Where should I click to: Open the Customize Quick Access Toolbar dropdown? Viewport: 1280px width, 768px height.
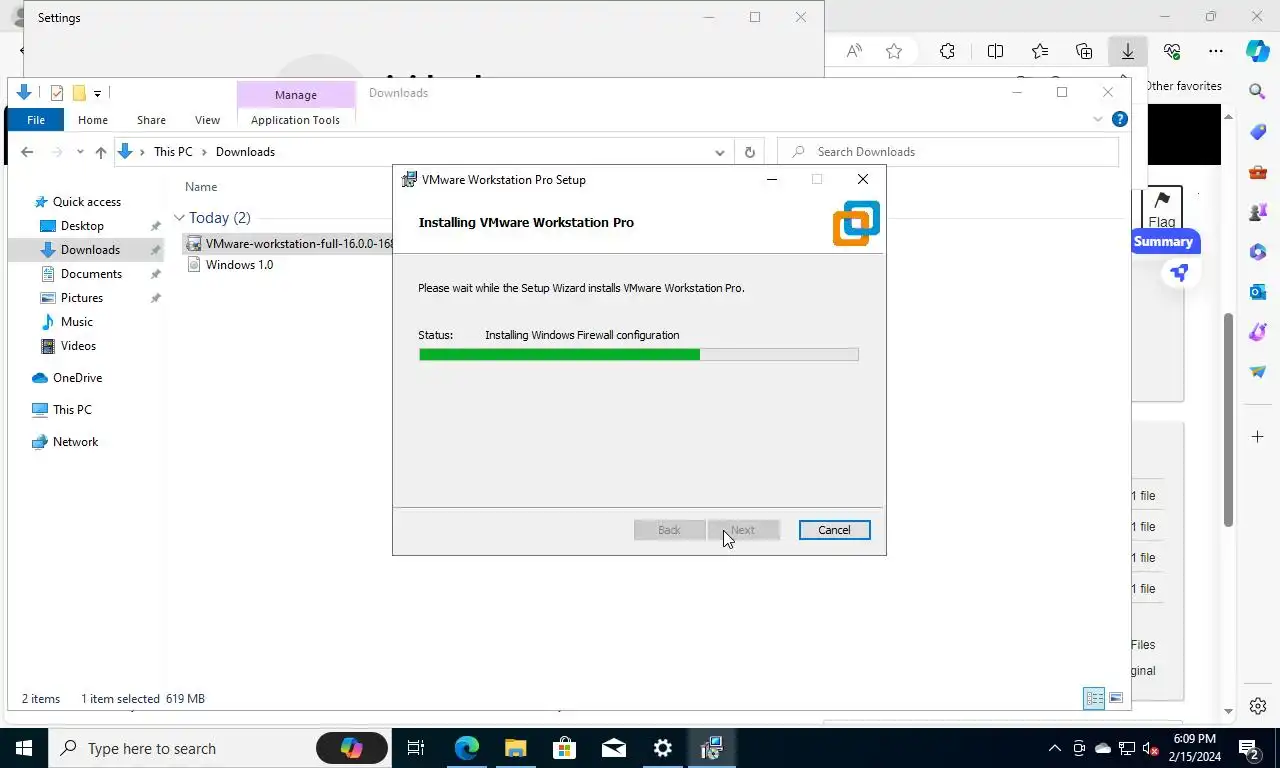(97, 94)
